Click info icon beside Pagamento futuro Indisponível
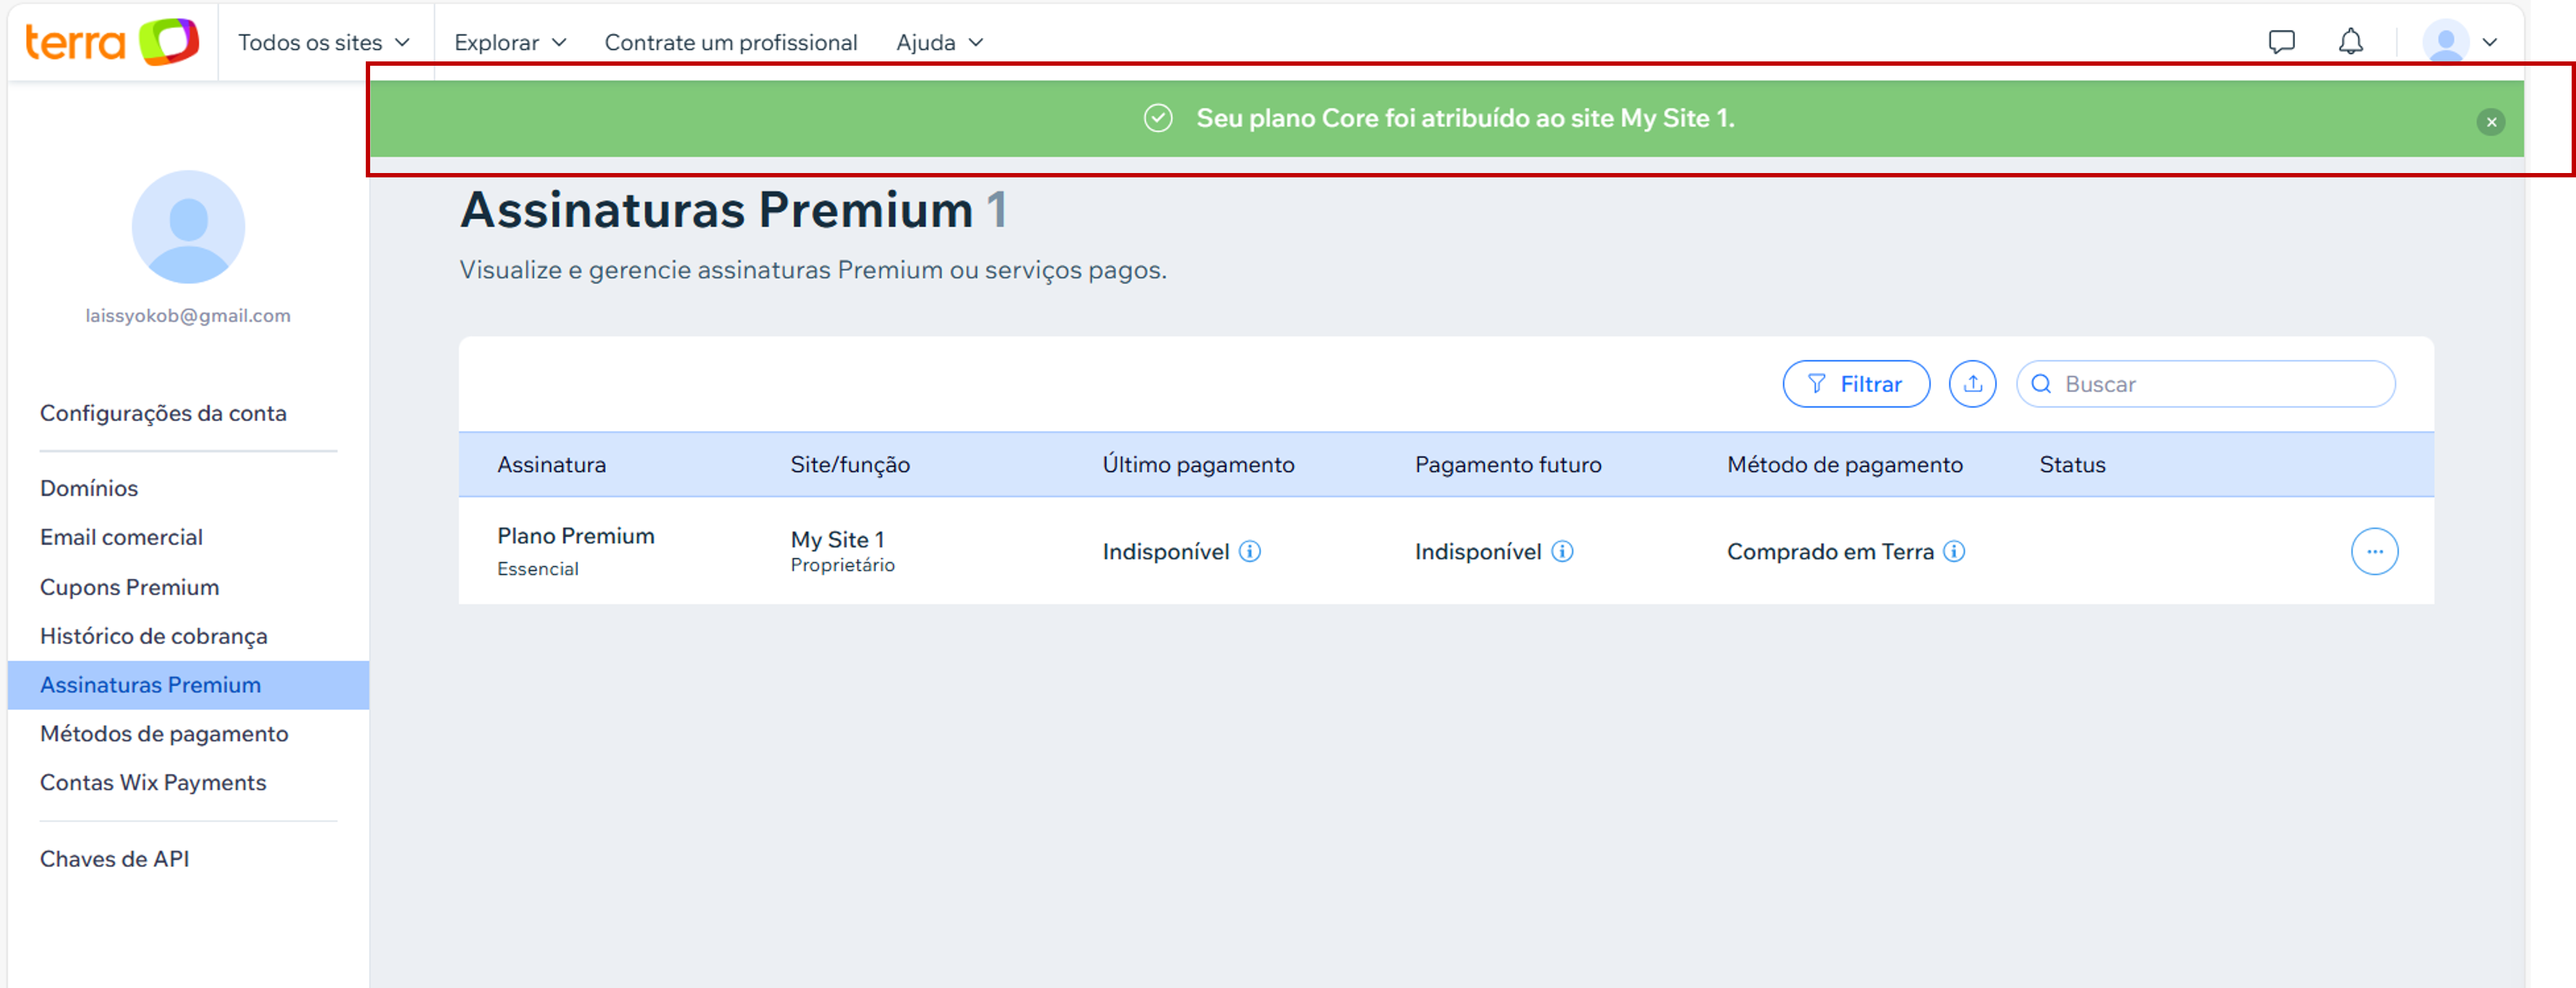The width and height of the screenshot is (2576, 988). point(1562,551)
